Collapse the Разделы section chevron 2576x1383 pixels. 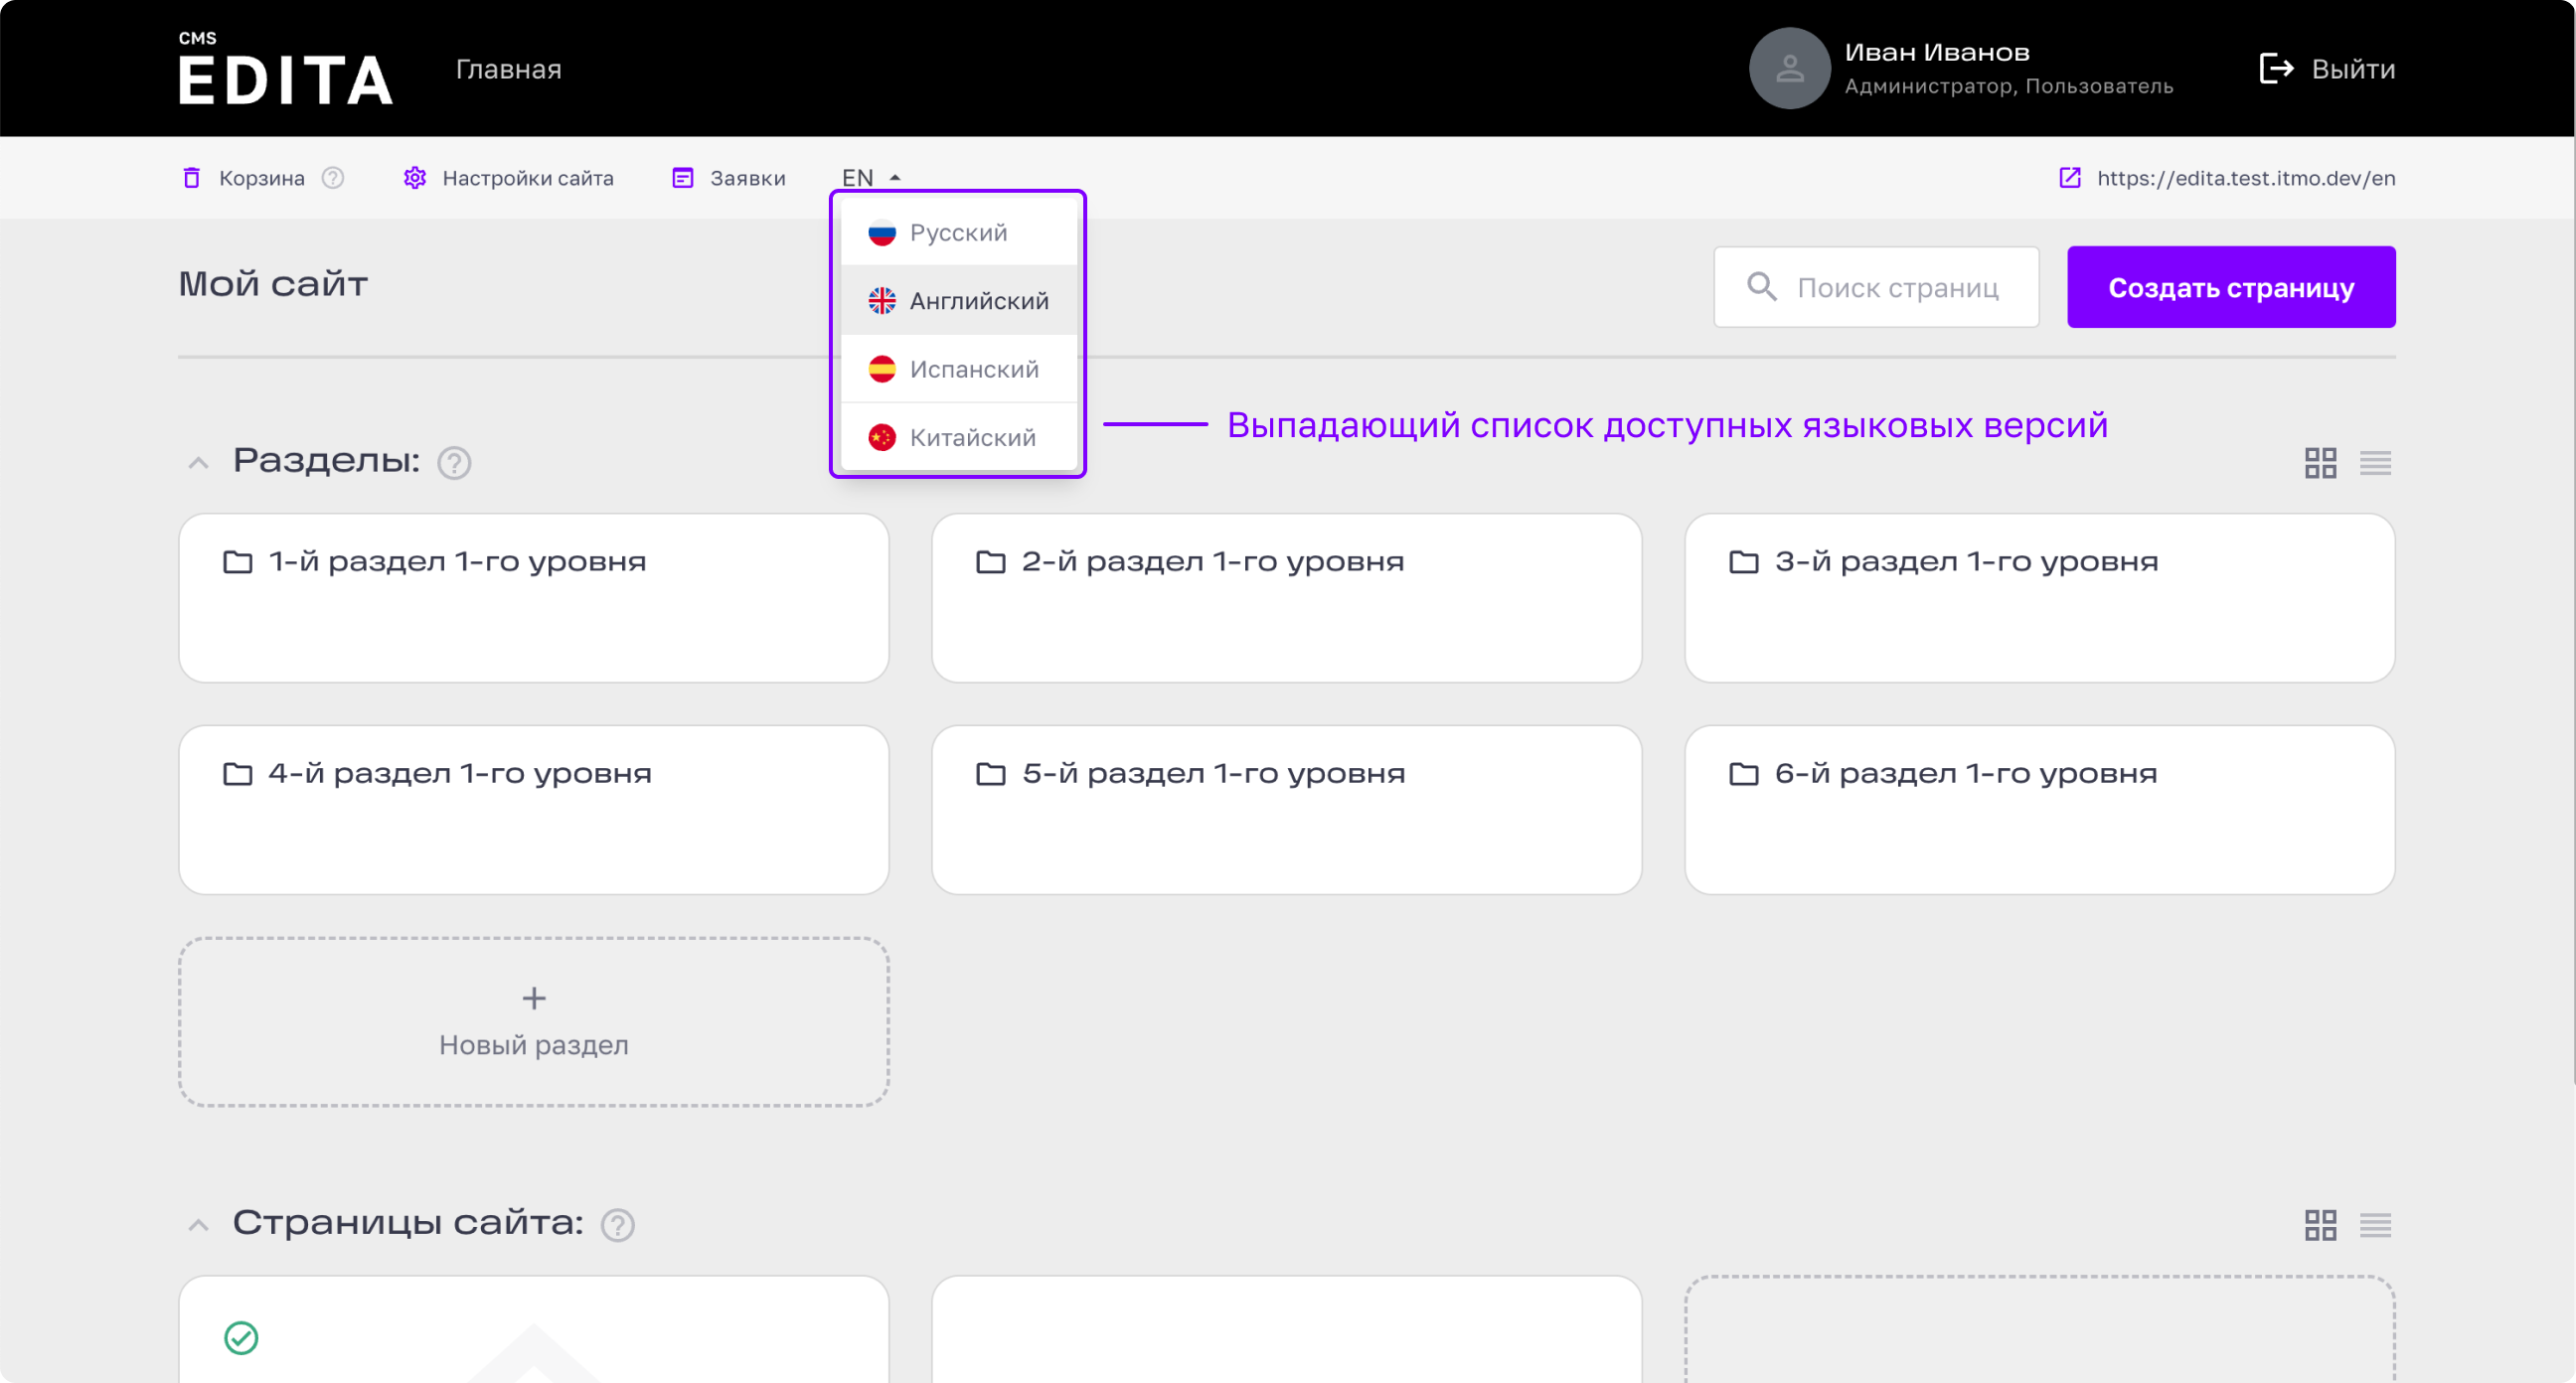coord(198,462)
